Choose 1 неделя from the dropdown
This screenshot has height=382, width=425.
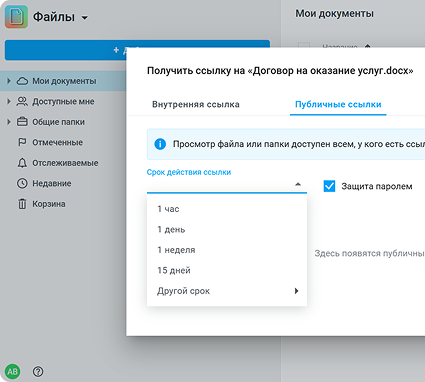click(x=227, y=250)
